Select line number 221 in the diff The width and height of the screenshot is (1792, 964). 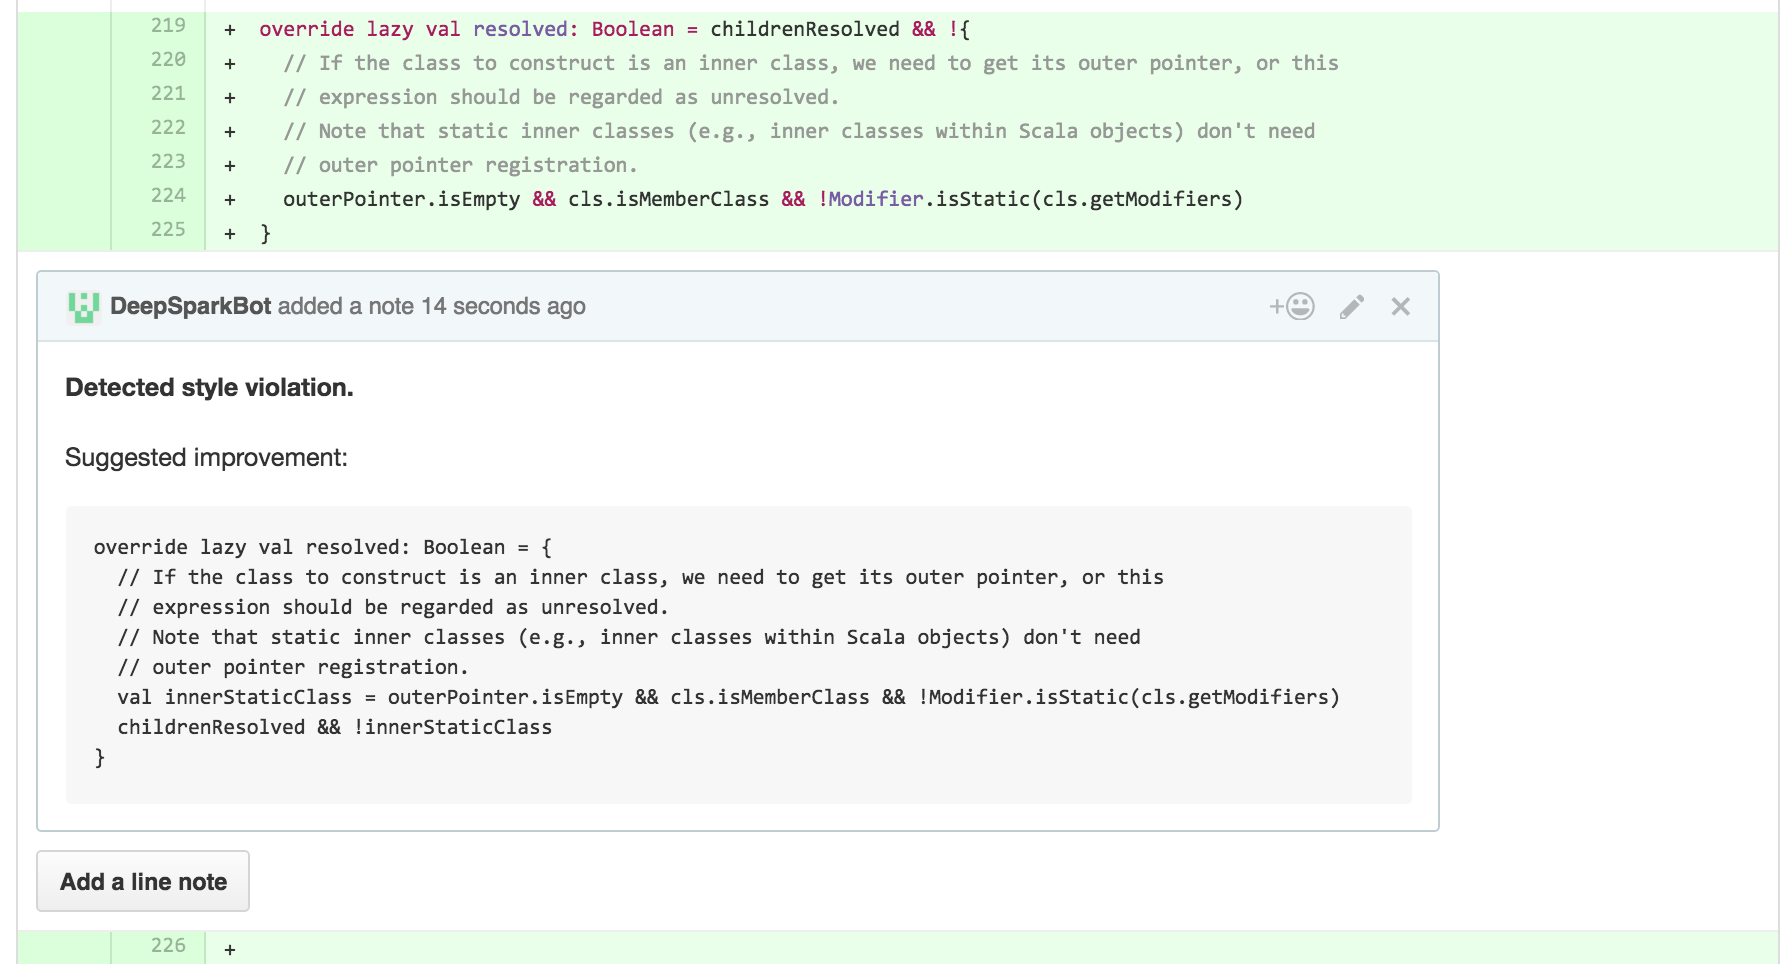coord(168,94)
